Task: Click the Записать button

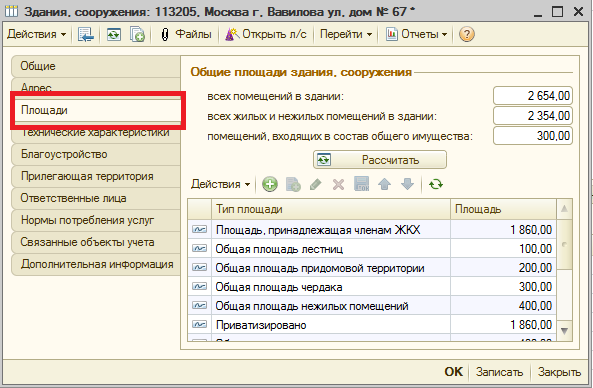Action: [499, 372]
